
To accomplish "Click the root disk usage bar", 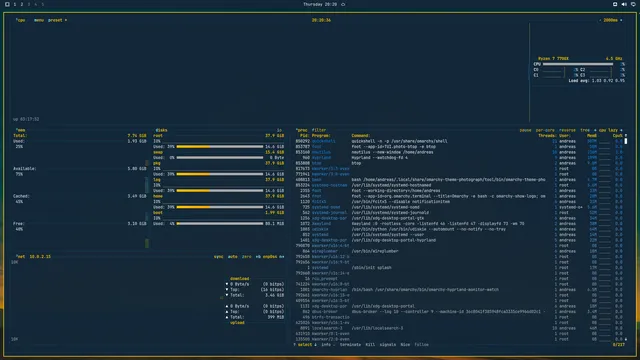I will (220, 147).
